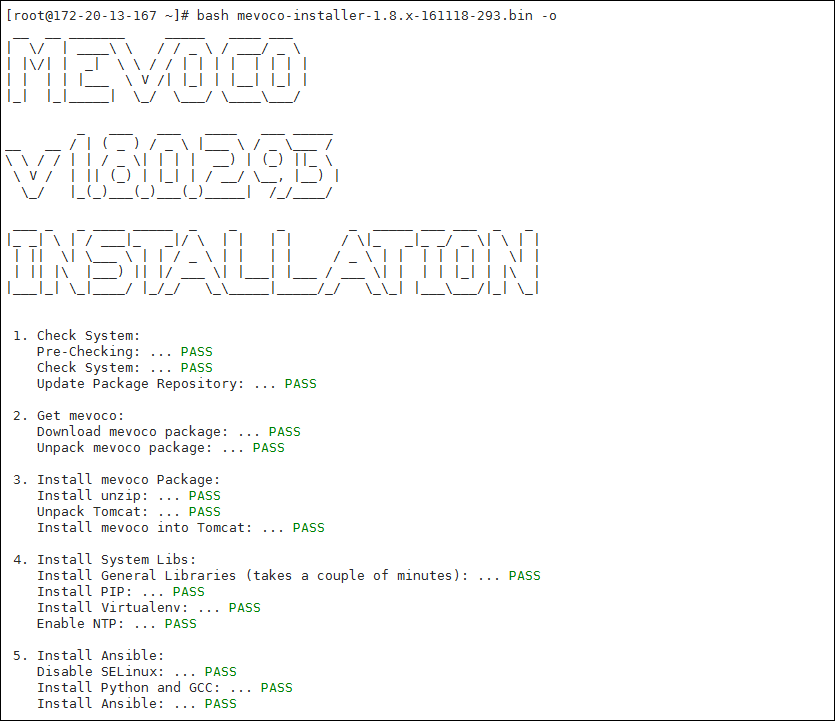Click the "Disable SELinux:" step label
This screenshot has height=721, width=835.
click(x=101, y=671)
